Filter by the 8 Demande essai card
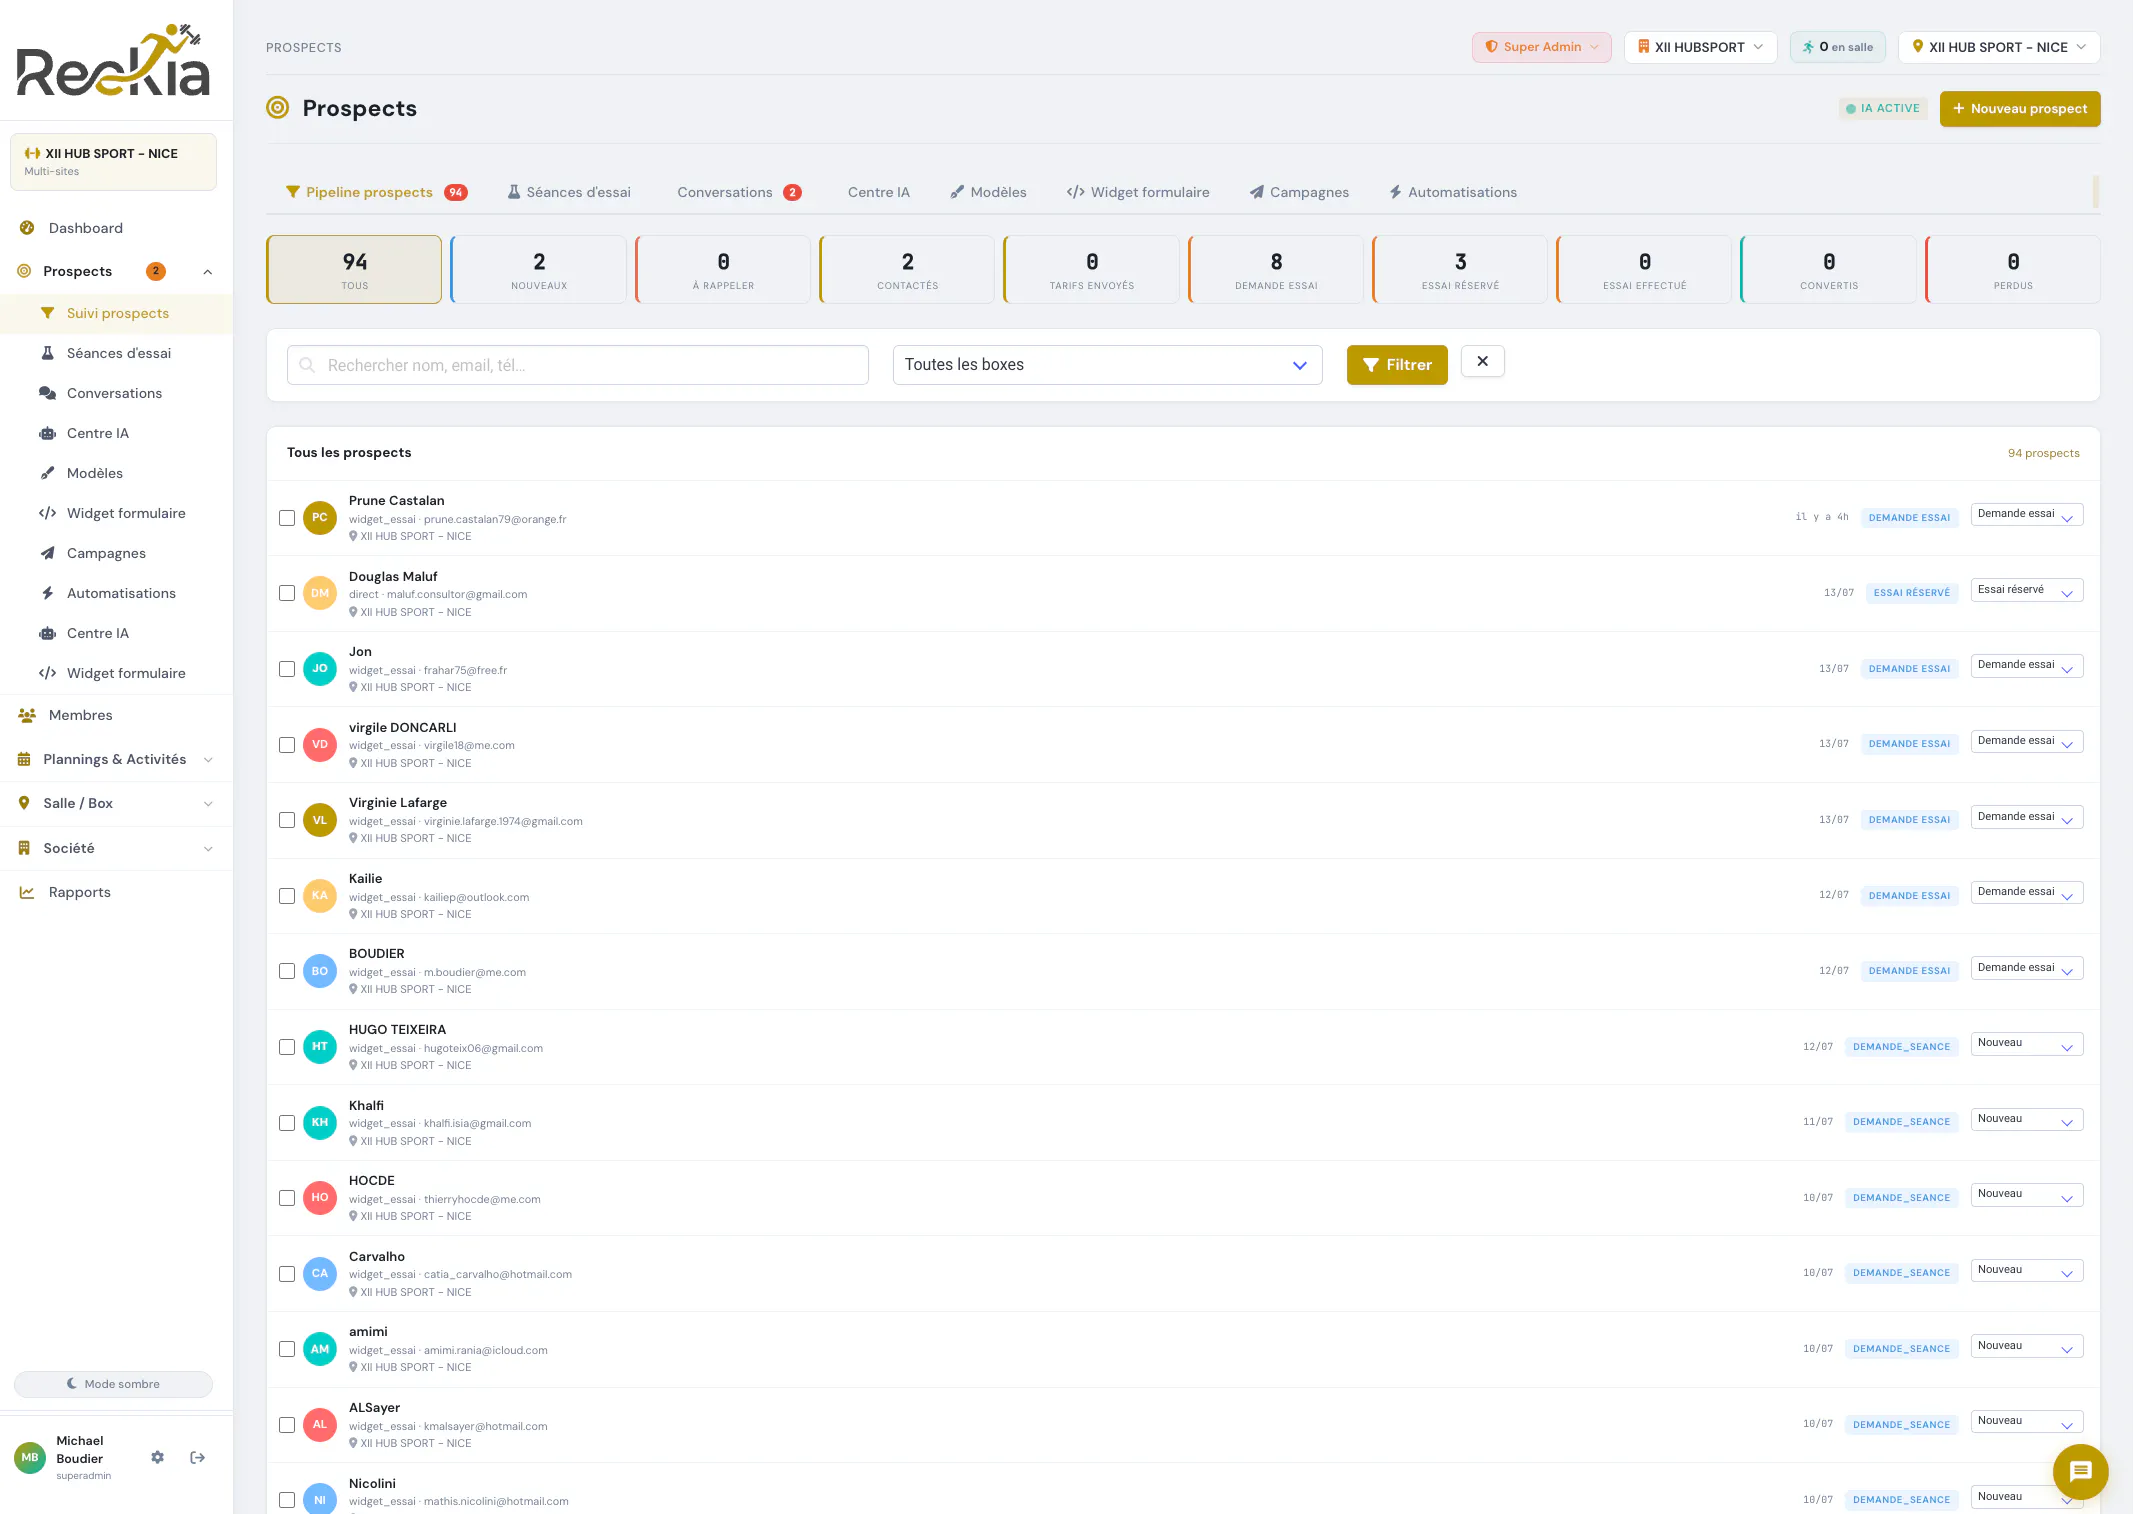Image resolution: width=2134 pixels, height=1514 pixels. 1276,270
